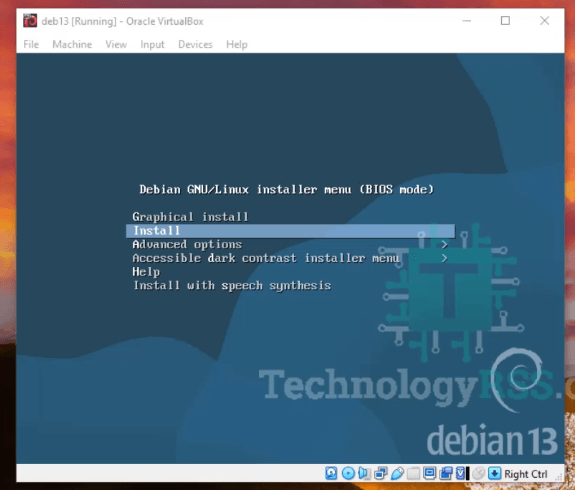Click the window resize grip at bottom-right corner

pos(558,477)
